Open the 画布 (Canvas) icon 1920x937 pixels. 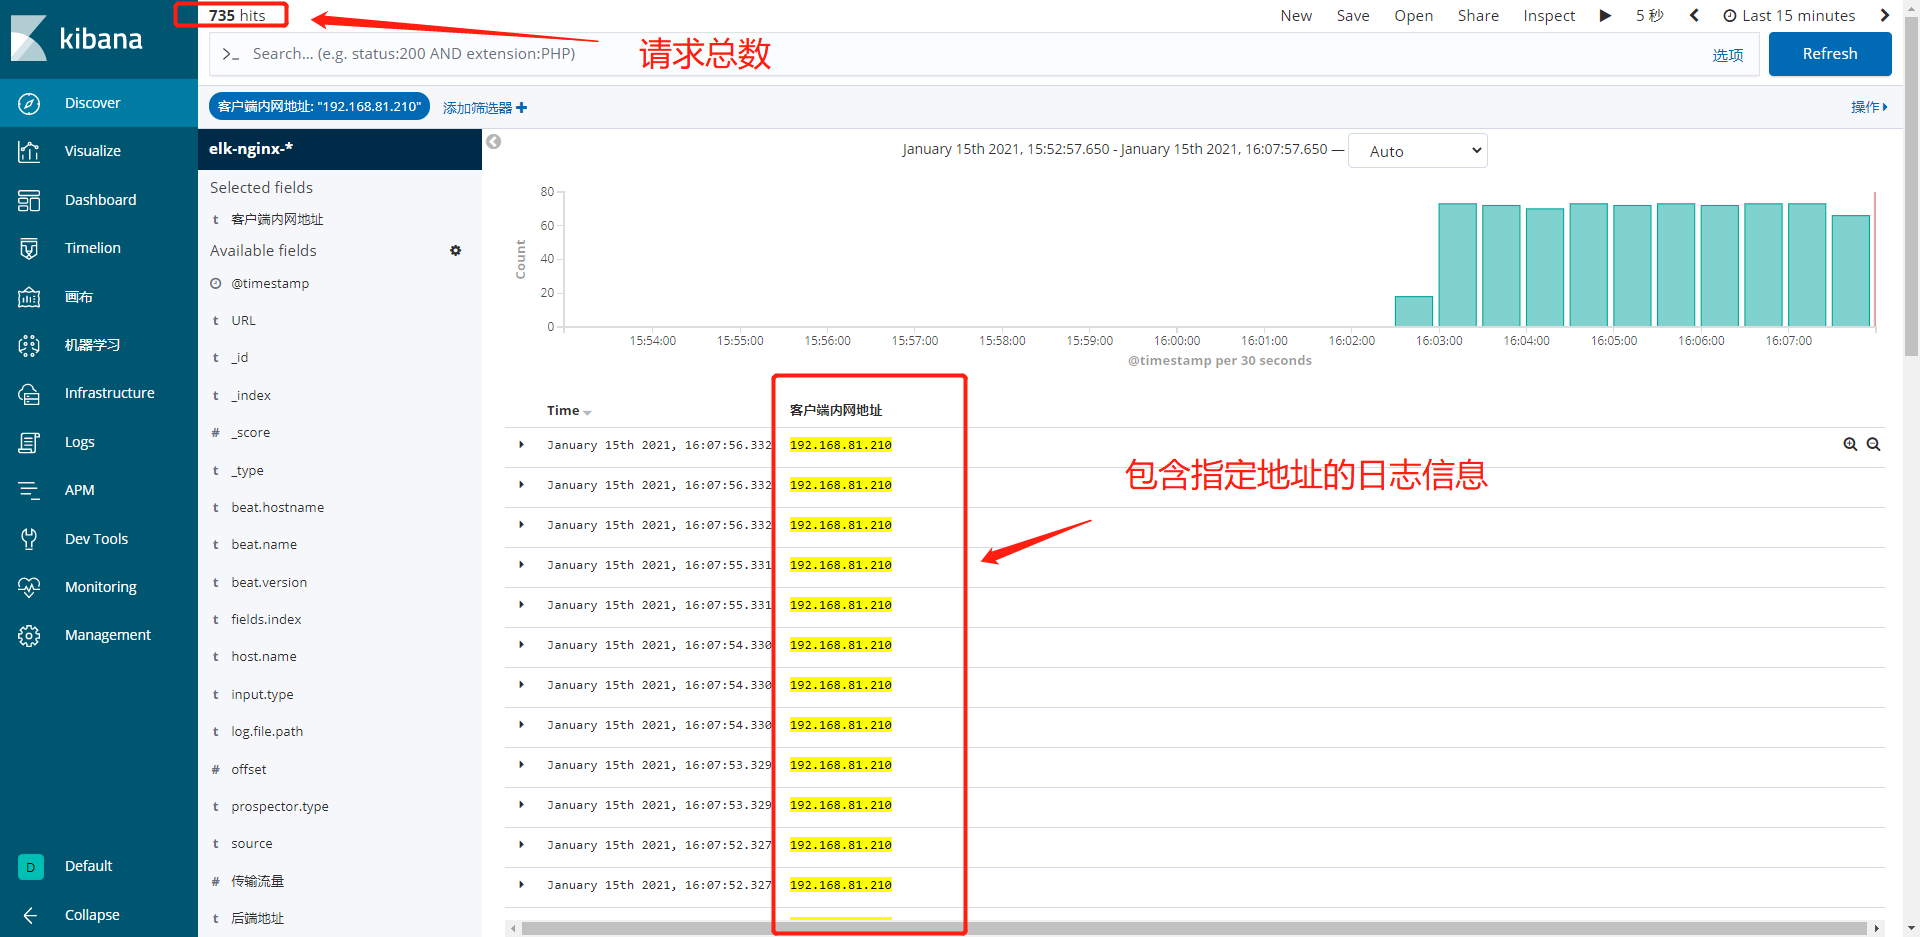click(x=29, y=296)
